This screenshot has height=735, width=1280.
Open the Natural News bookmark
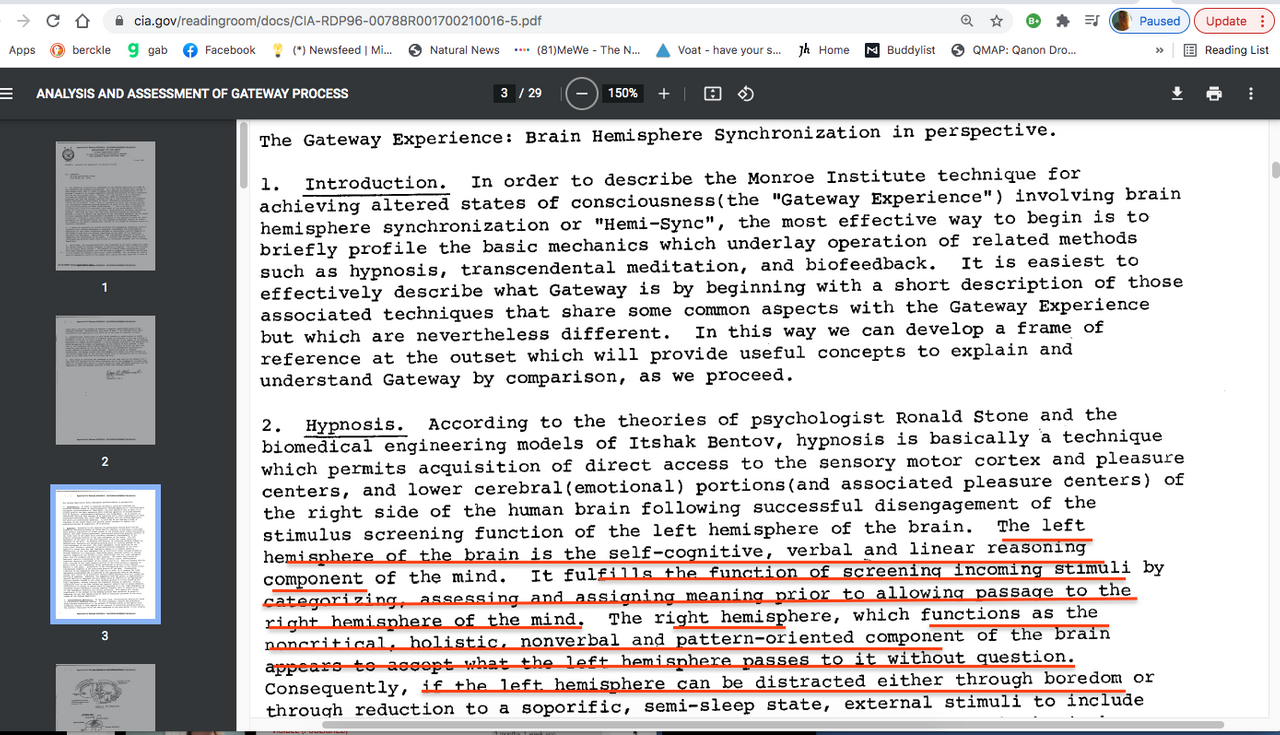pos(454,50)
